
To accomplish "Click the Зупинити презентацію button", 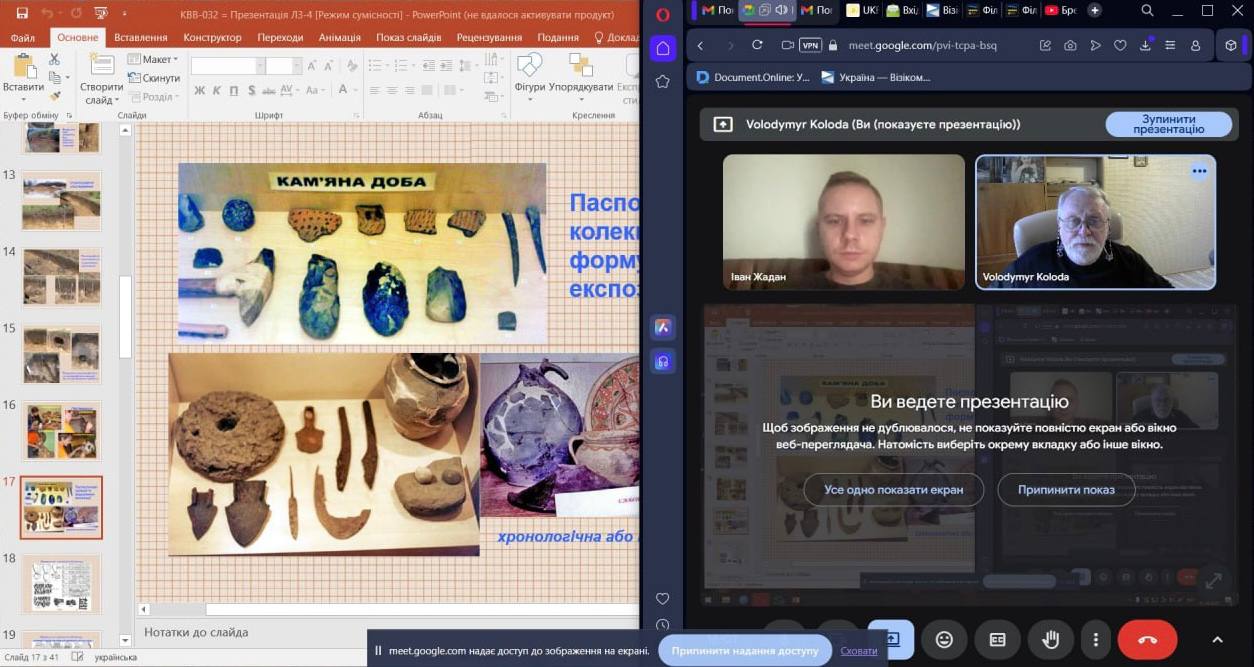I will [x=1168, y=125].
